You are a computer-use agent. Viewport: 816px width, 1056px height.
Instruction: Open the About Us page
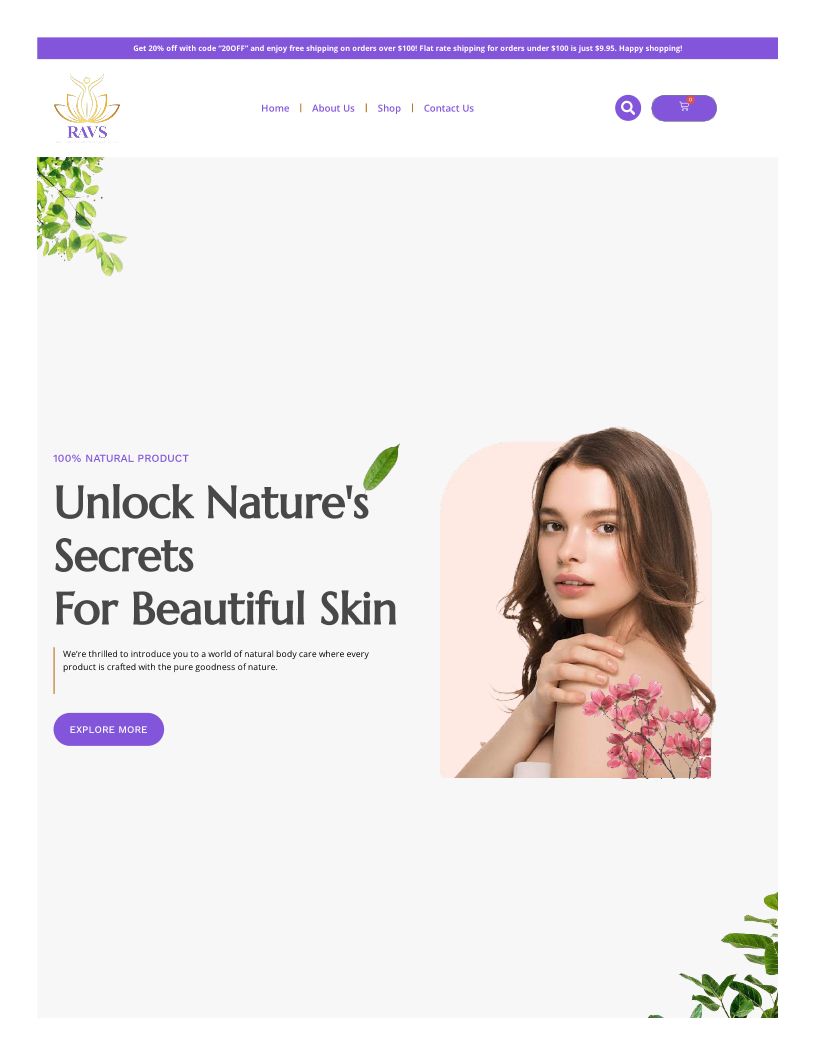coord(333,108)
